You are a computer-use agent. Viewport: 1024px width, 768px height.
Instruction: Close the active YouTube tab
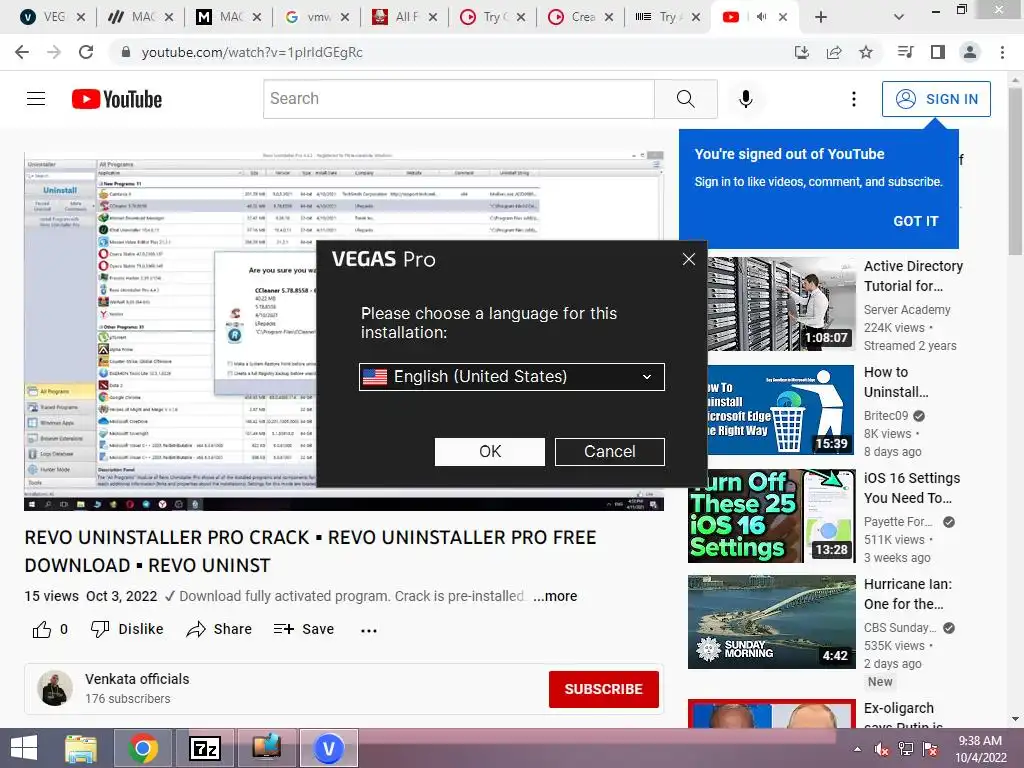pyautogui.click(x=782, y=17)
